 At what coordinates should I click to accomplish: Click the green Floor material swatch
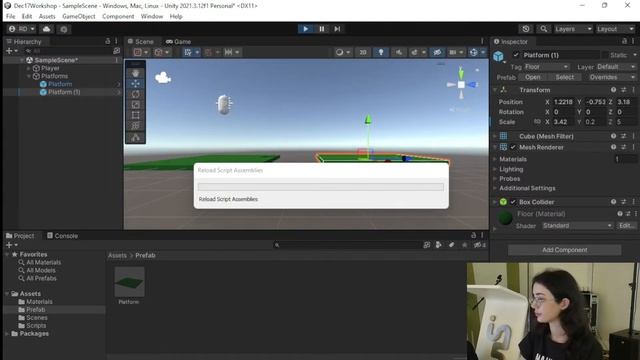coord(505,218)
